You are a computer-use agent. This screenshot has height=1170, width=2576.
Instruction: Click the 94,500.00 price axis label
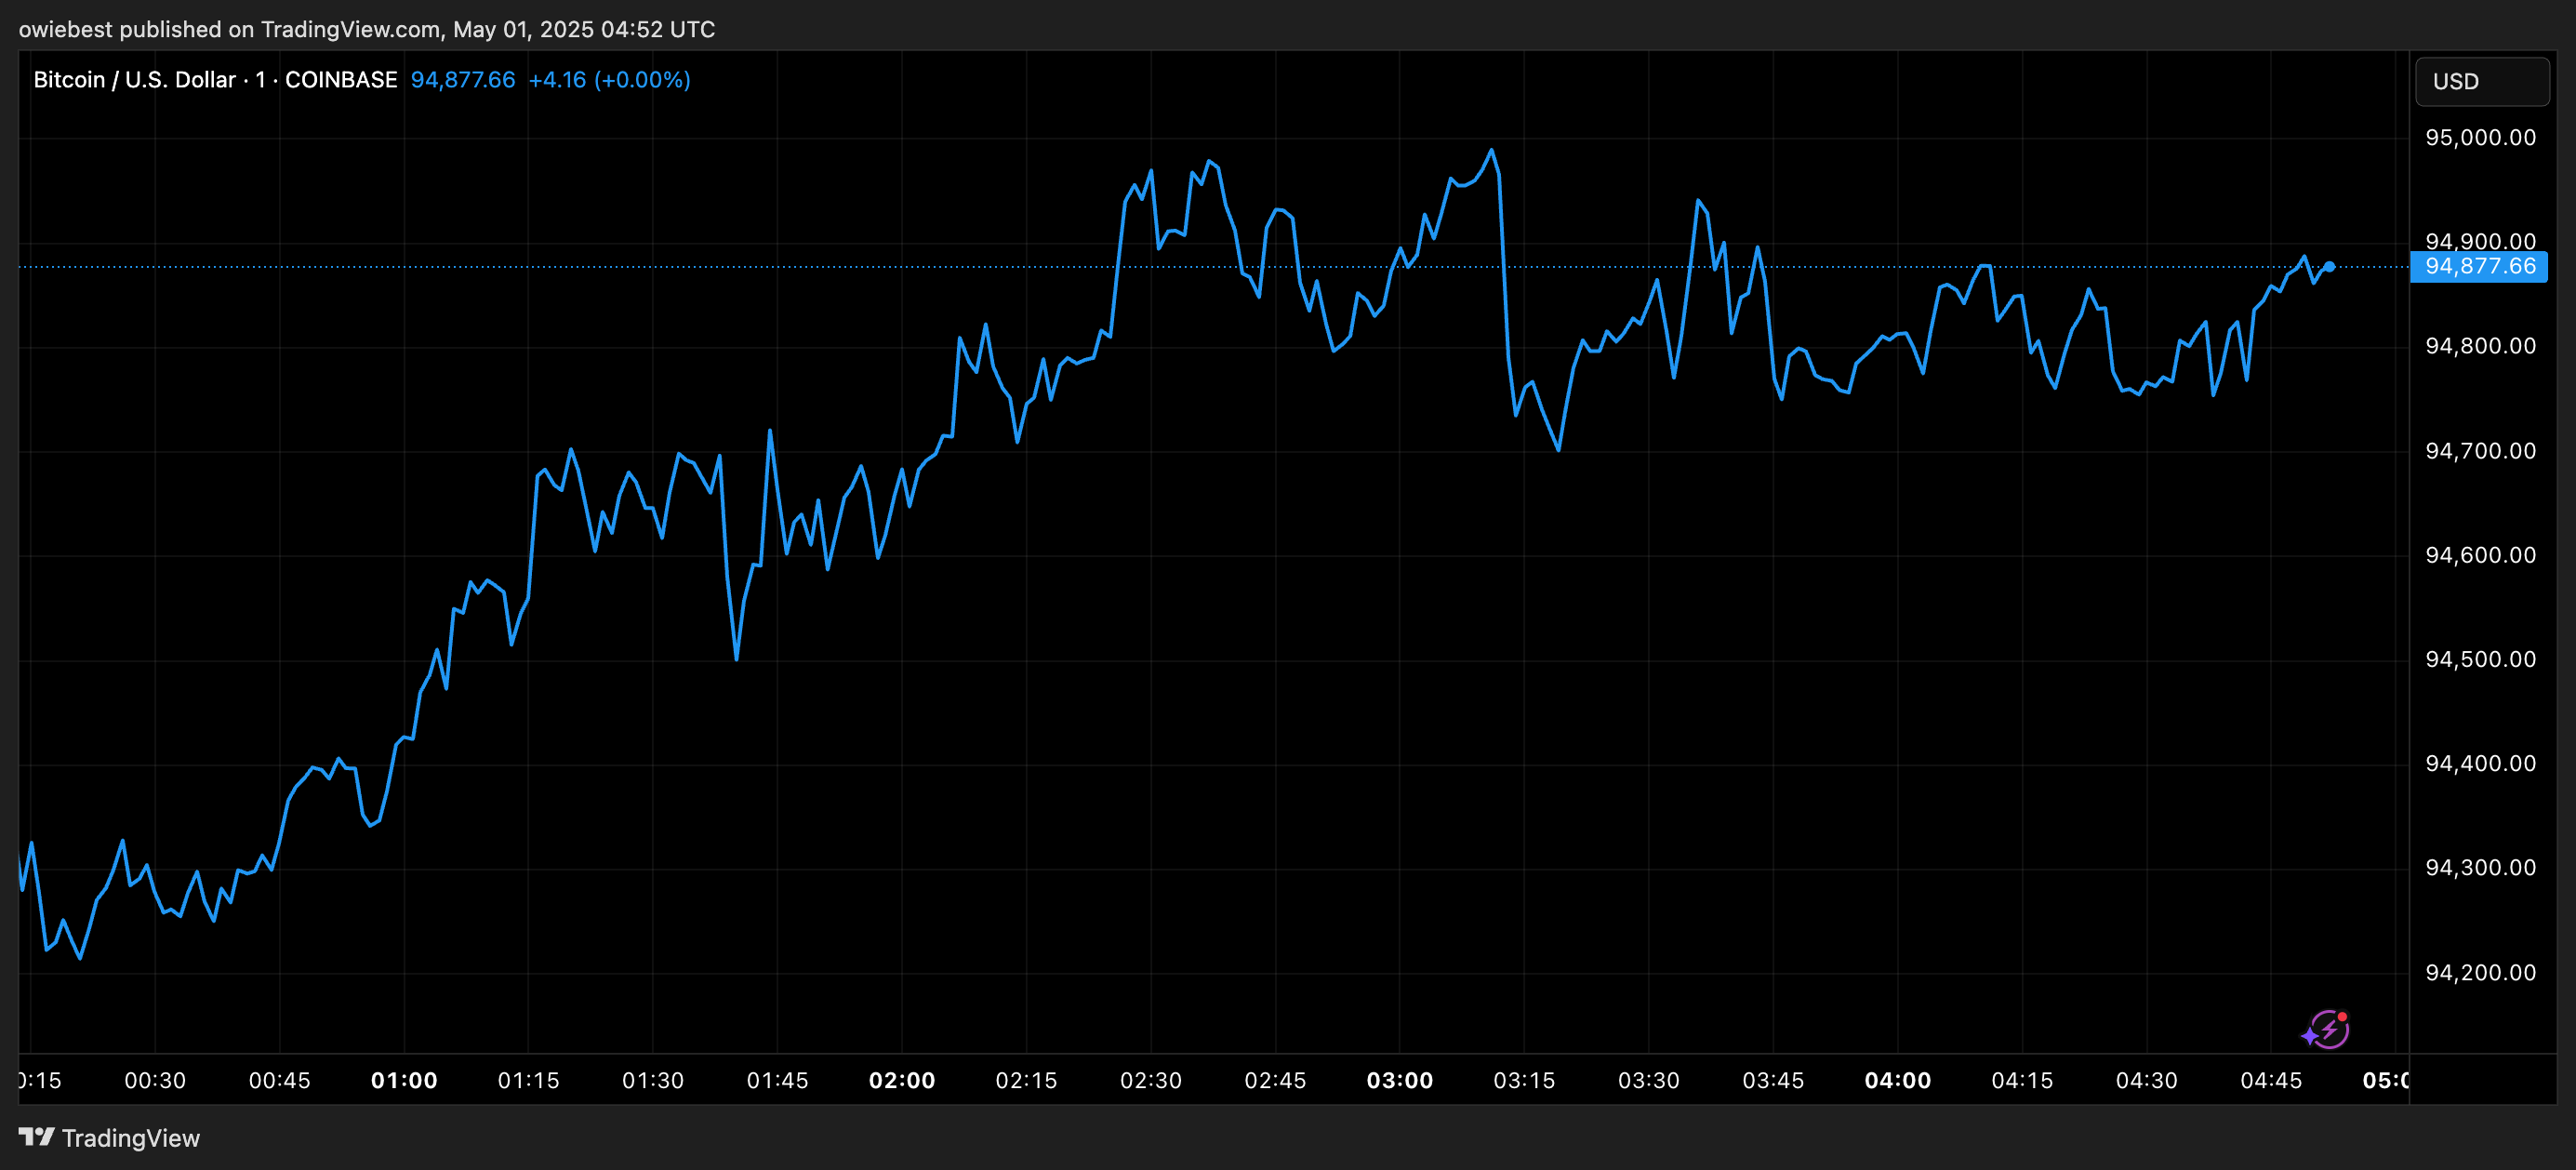[x=2480, y=659]
